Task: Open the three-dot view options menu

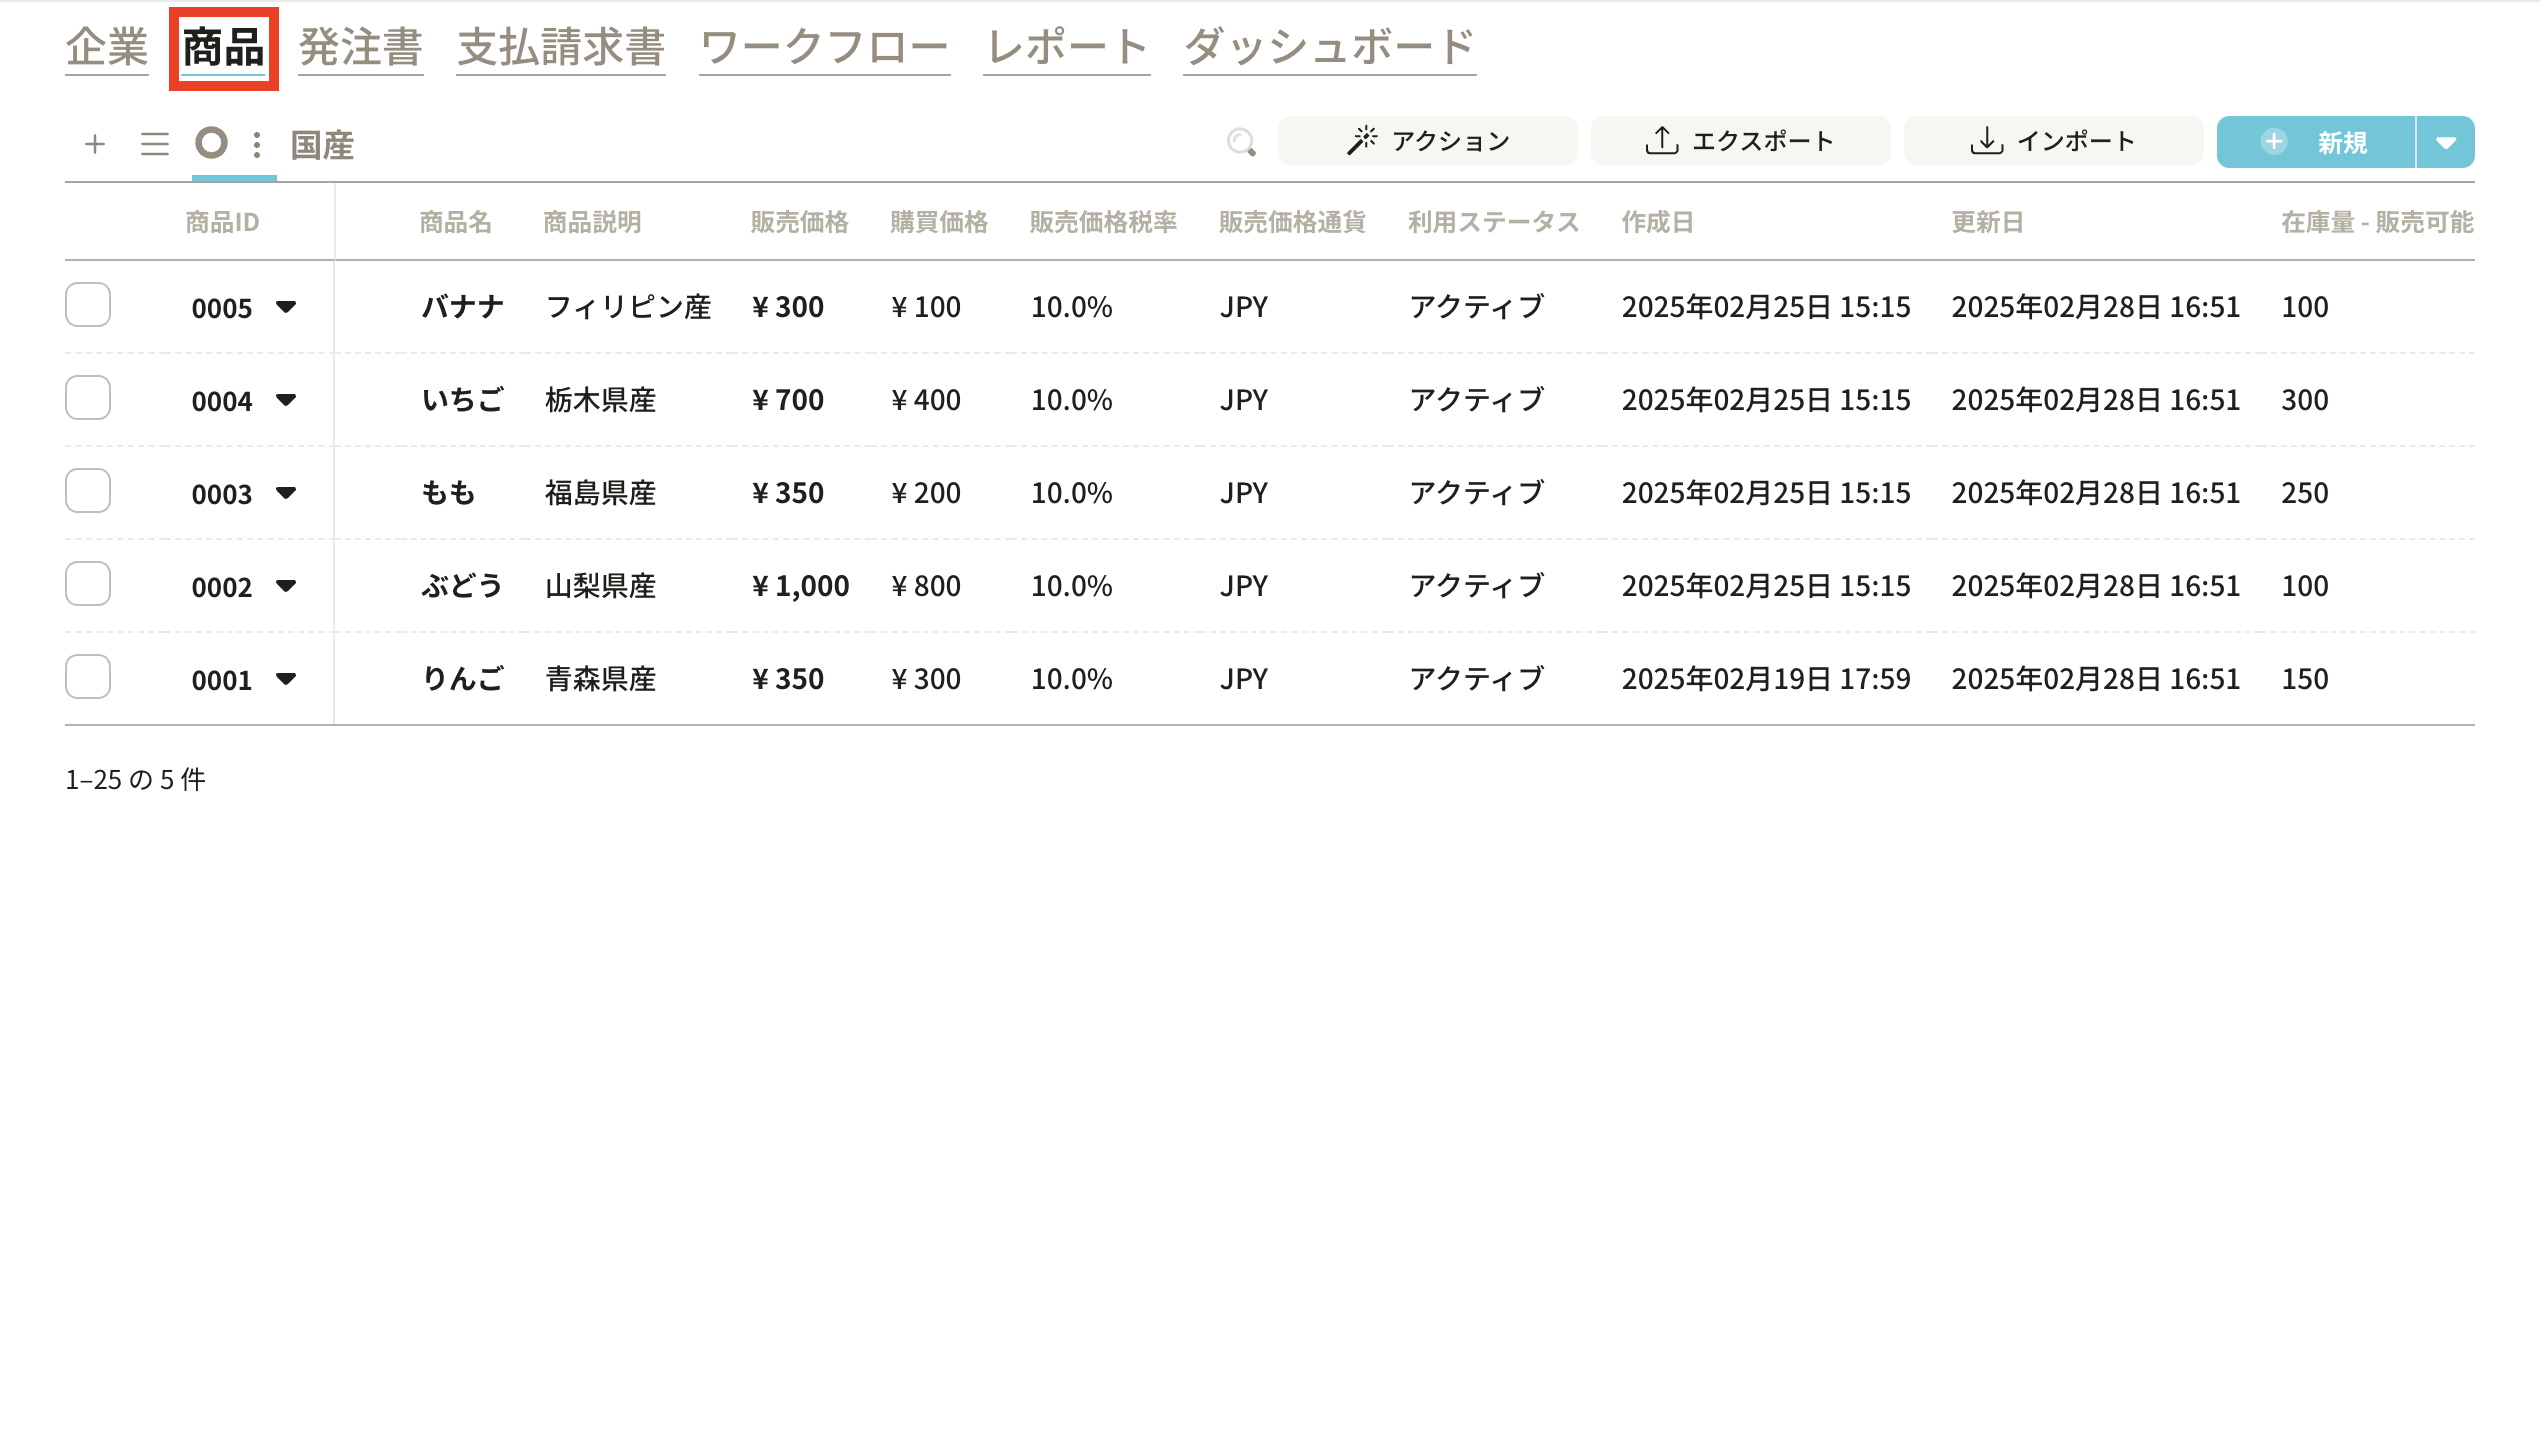Action: 257,145
